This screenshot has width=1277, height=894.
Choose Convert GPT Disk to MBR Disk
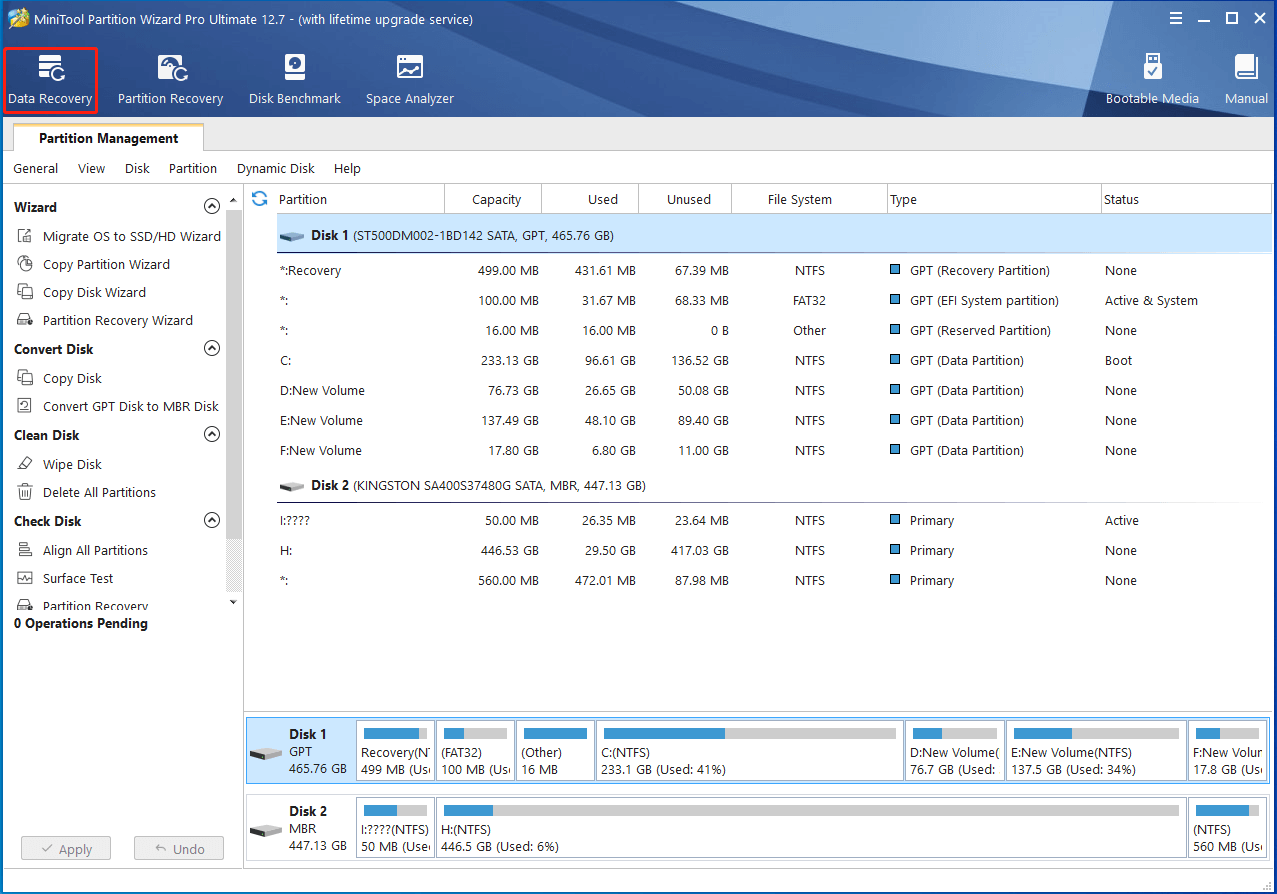pos(118,406)
